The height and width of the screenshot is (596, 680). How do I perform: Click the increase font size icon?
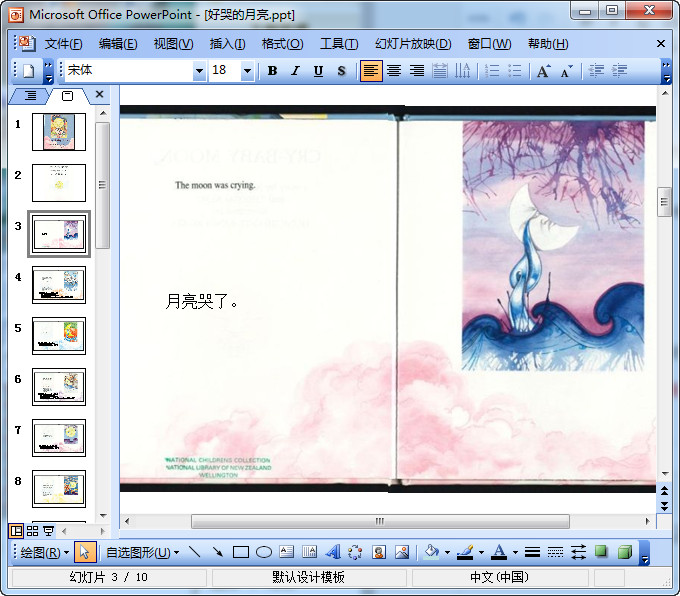[x=543, y=71]
